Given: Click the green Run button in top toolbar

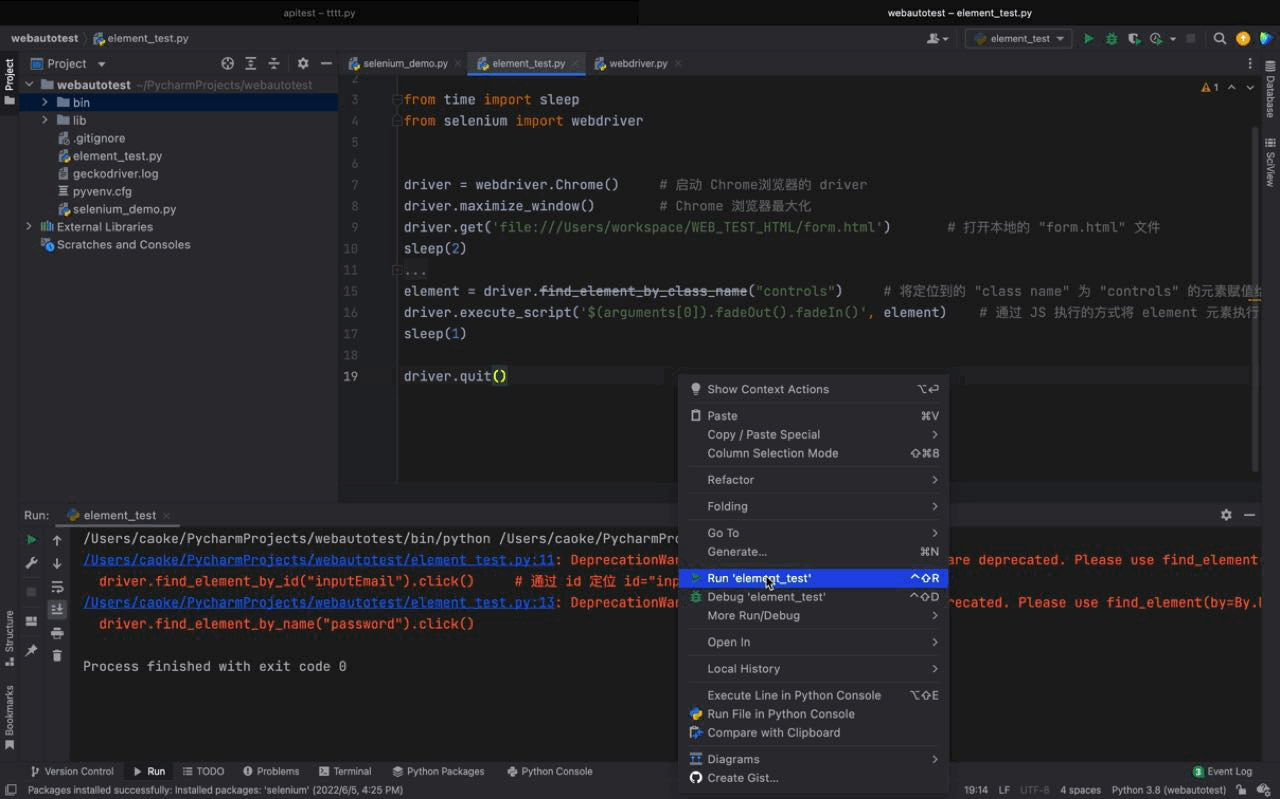Looking at the screenshot, I should (x=1089, y=38).
